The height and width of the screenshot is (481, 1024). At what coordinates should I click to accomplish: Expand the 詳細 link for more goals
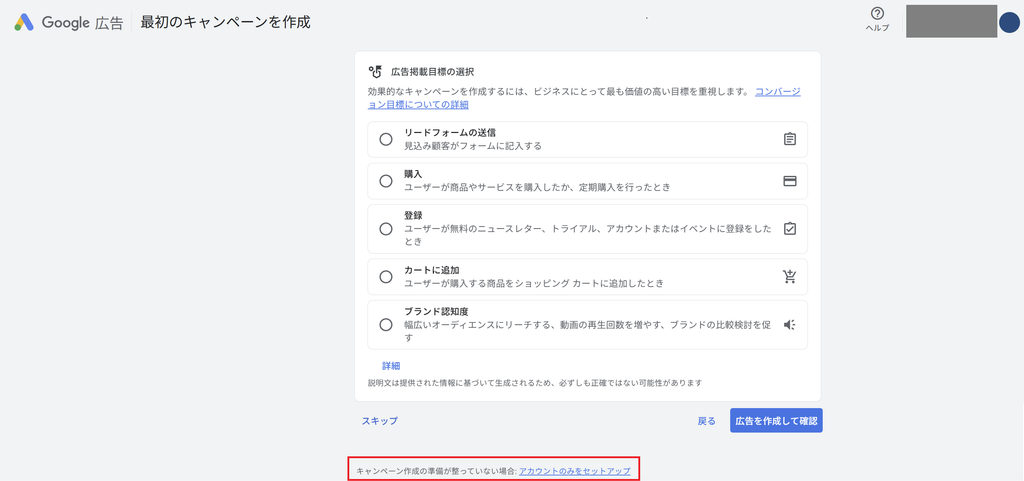(391, 366)
